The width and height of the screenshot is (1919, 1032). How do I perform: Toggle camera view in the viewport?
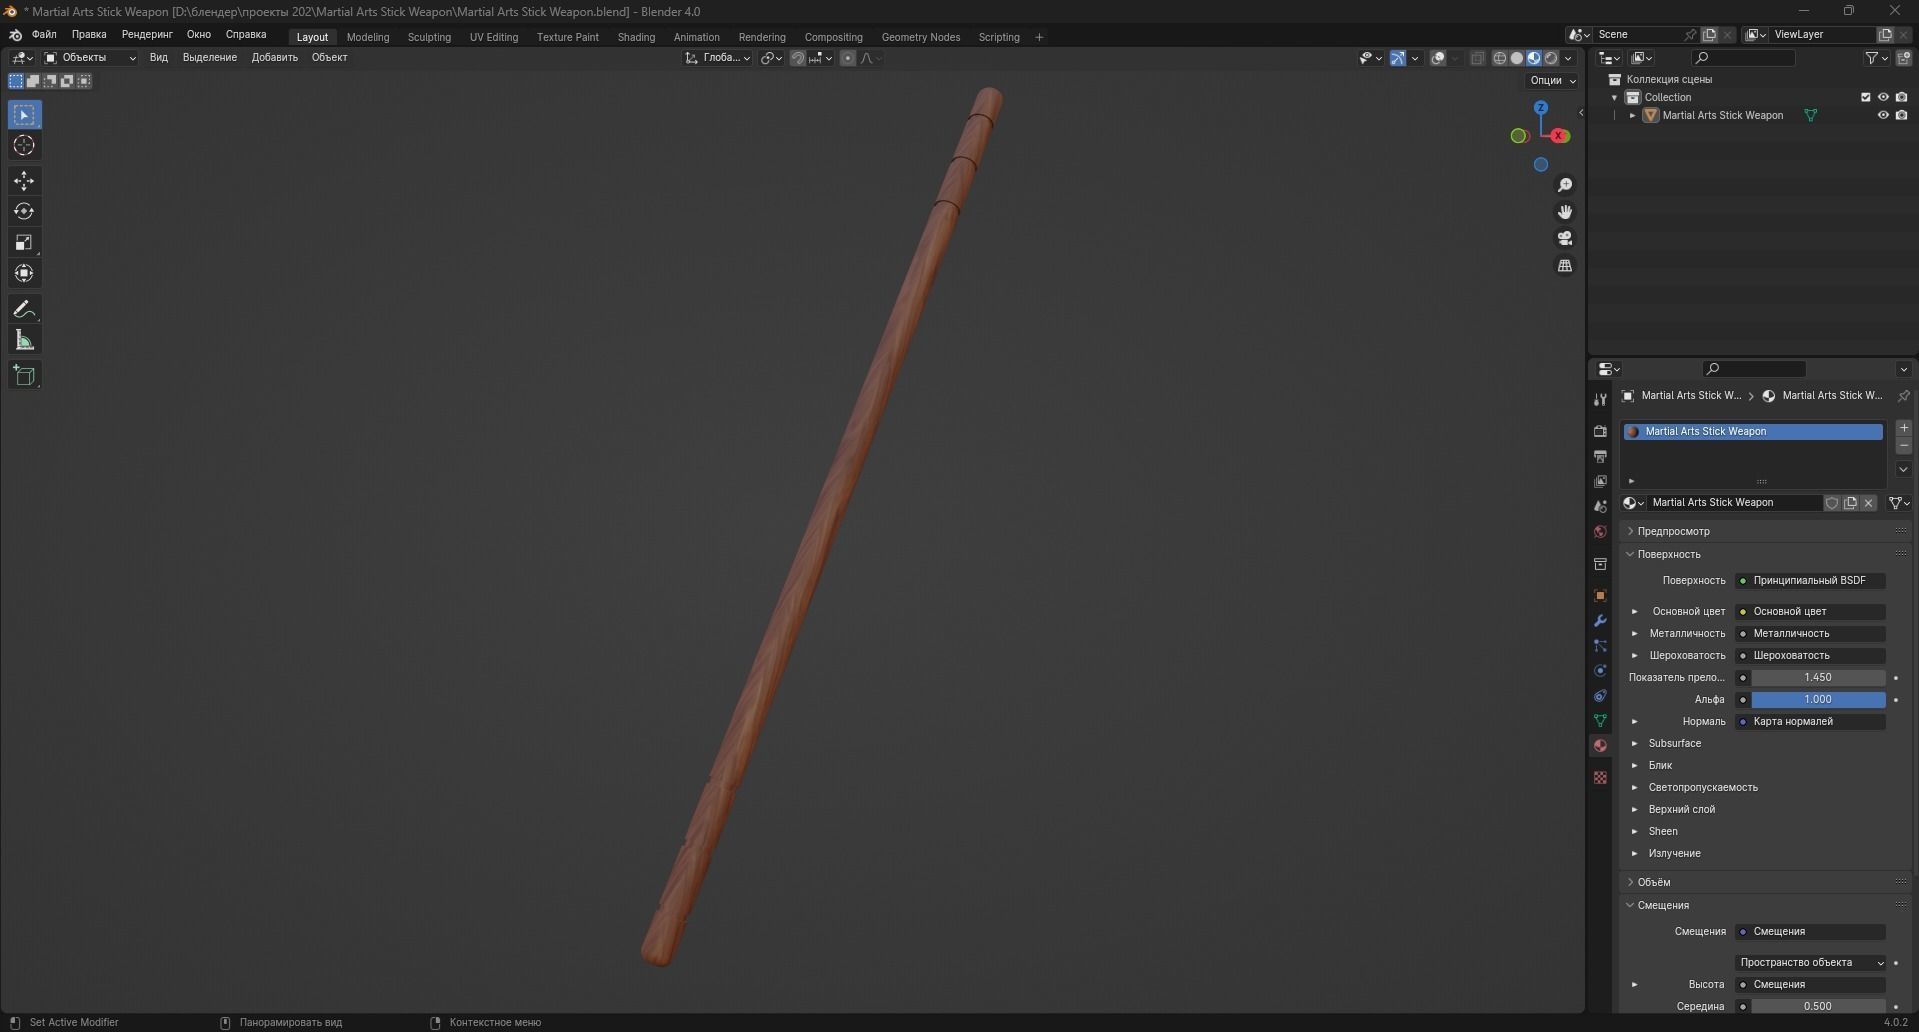click(1565, 238)
